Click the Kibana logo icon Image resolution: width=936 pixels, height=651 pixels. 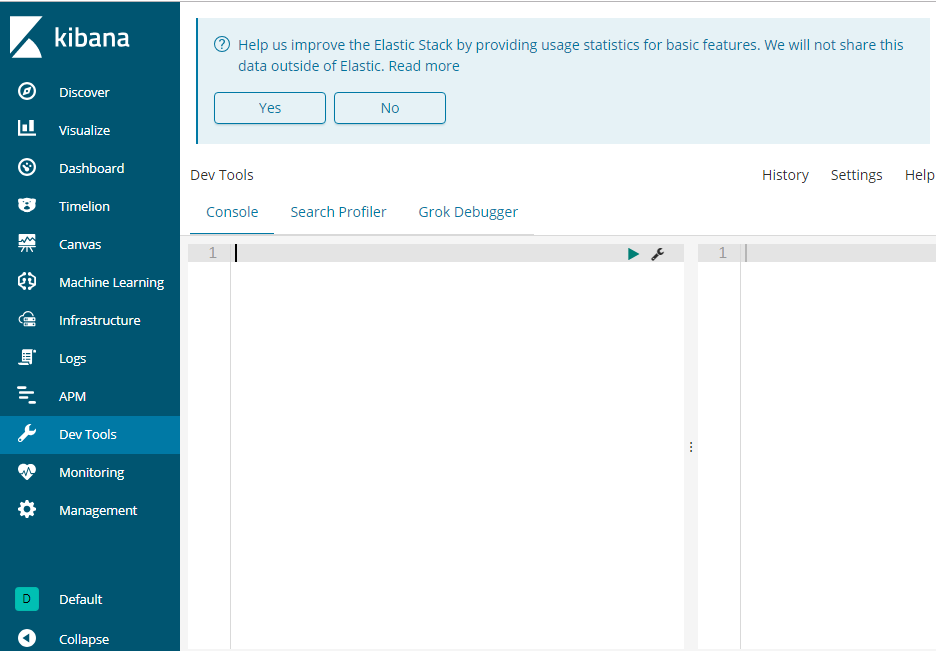26,37
